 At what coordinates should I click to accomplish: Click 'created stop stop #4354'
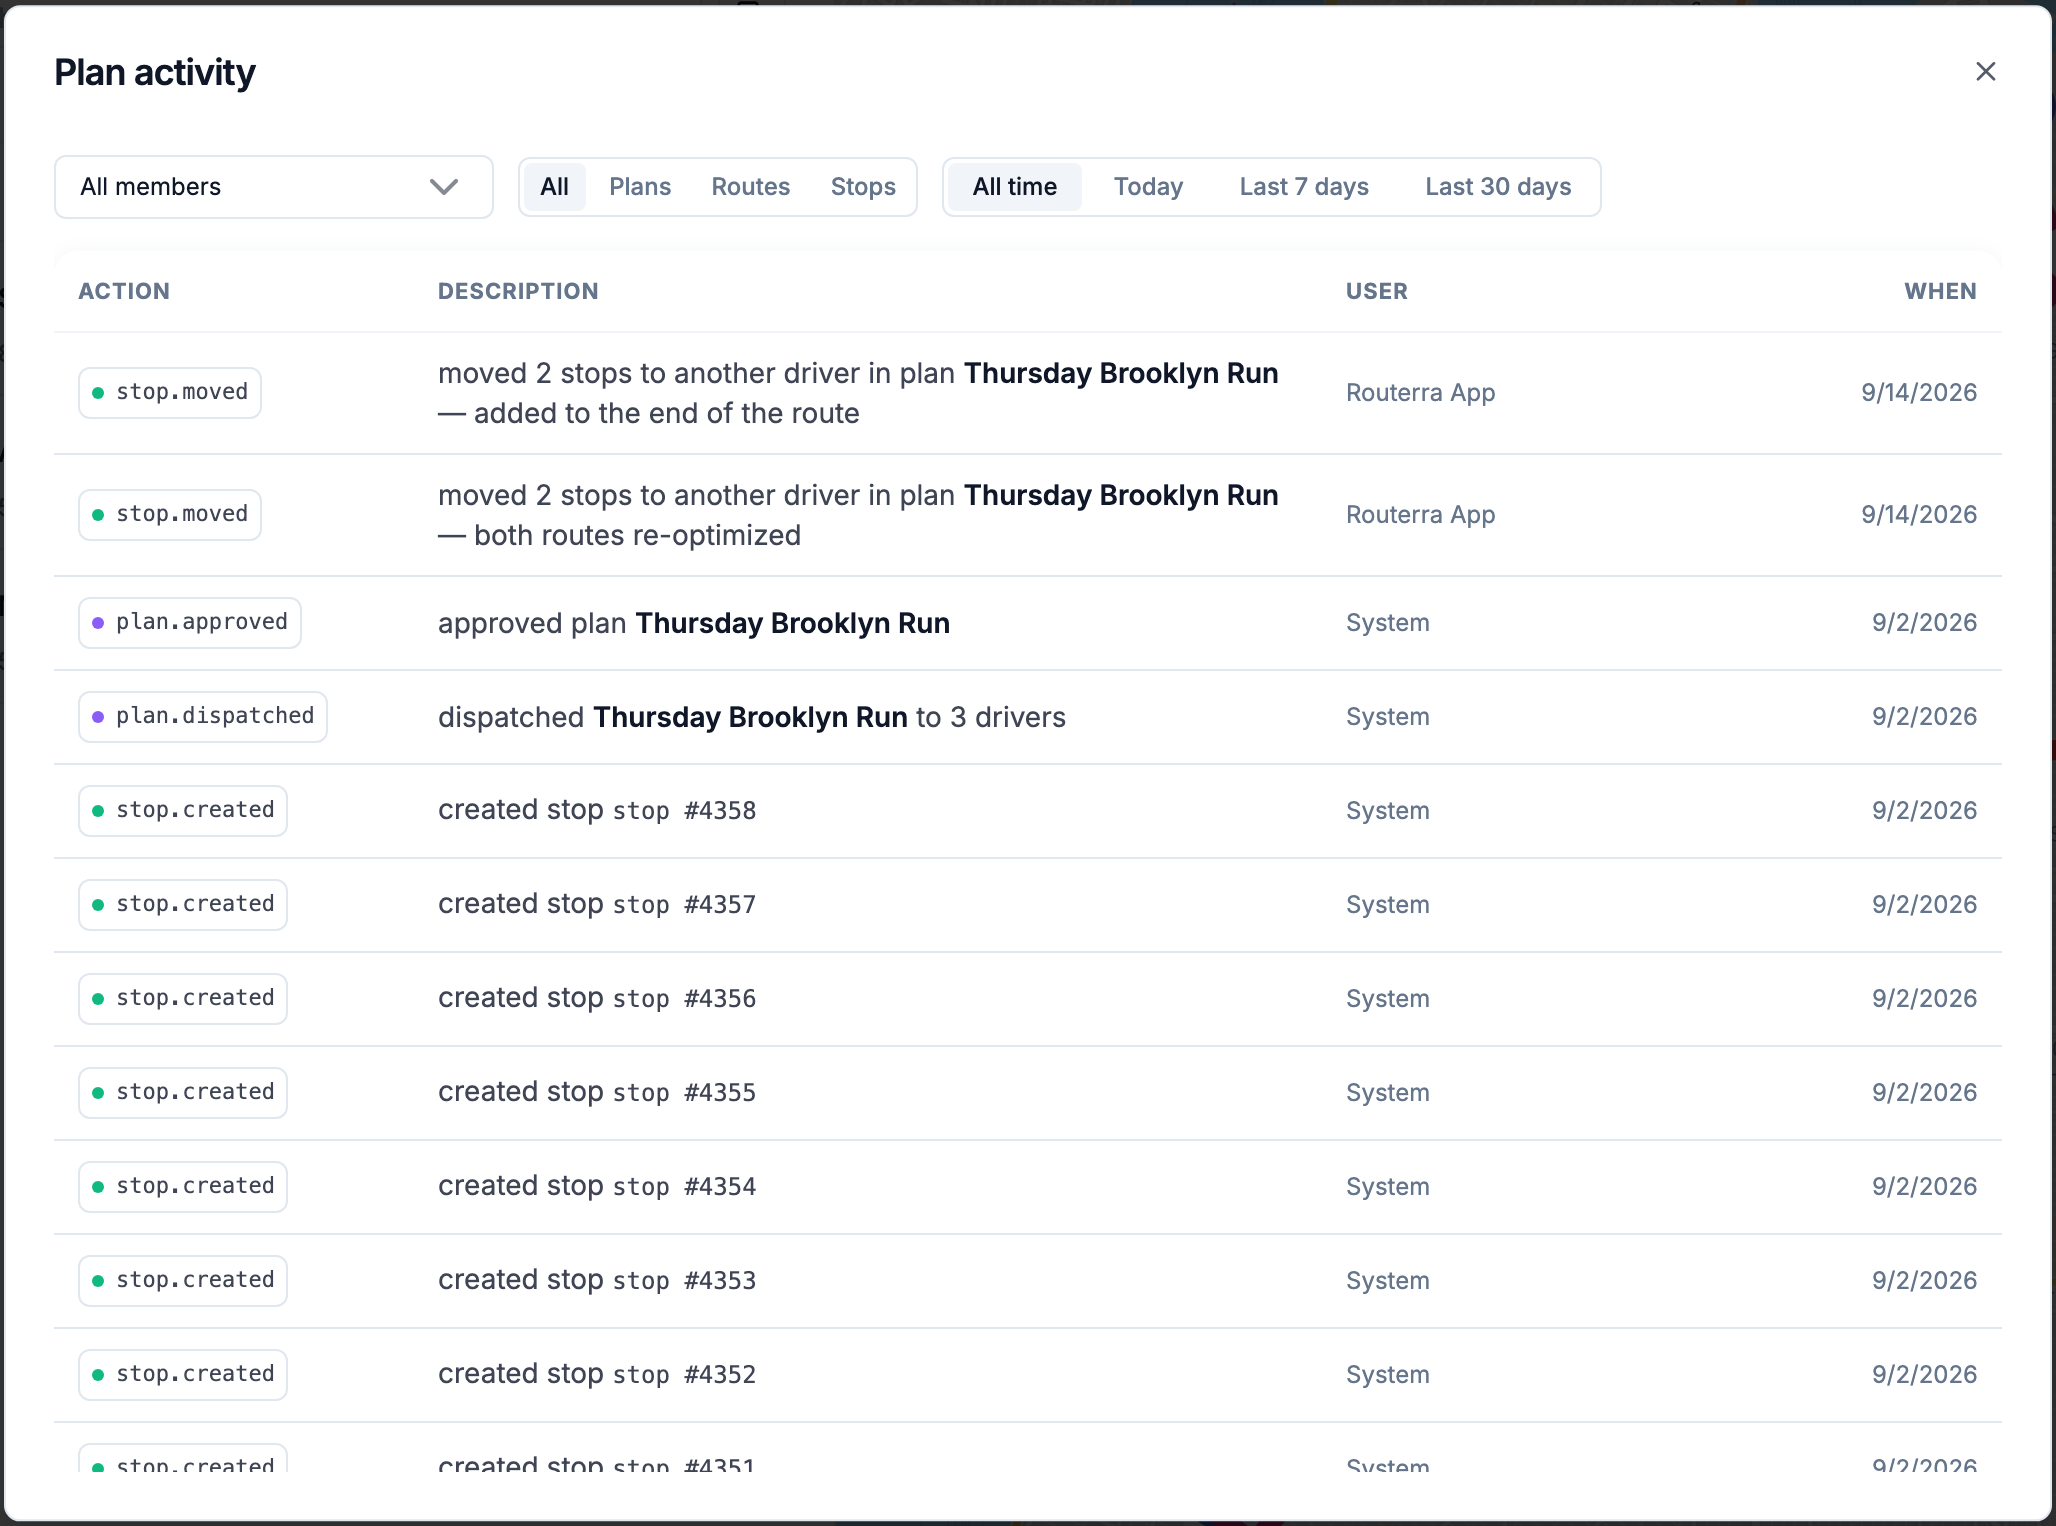(597, 1186)
